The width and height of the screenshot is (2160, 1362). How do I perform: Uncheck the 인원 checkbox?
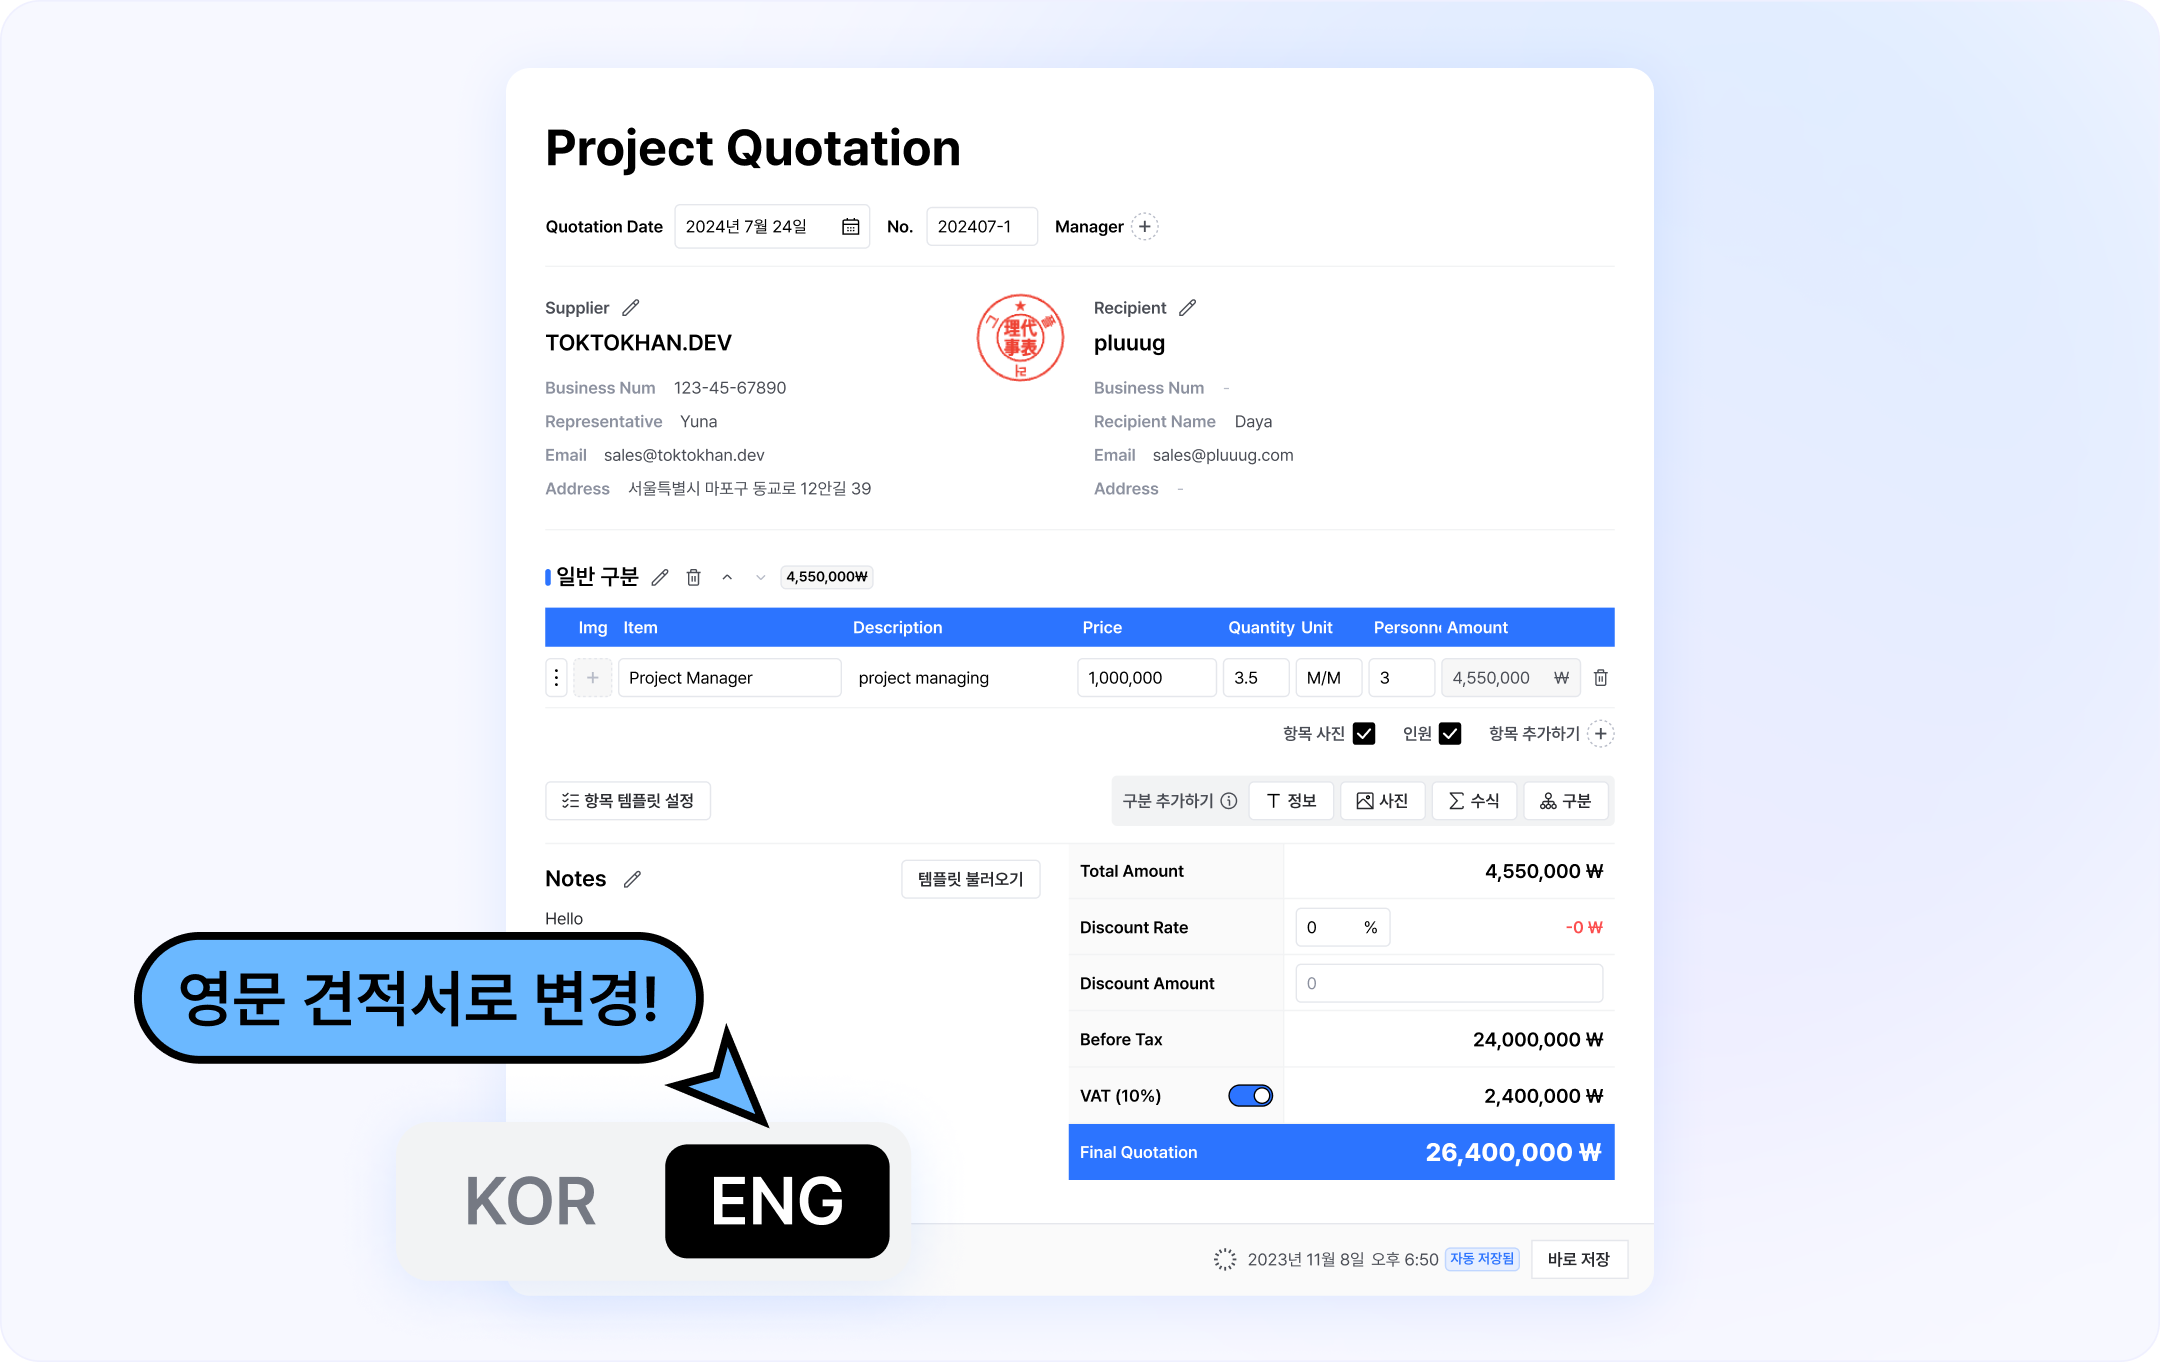tap(1450, 734)
